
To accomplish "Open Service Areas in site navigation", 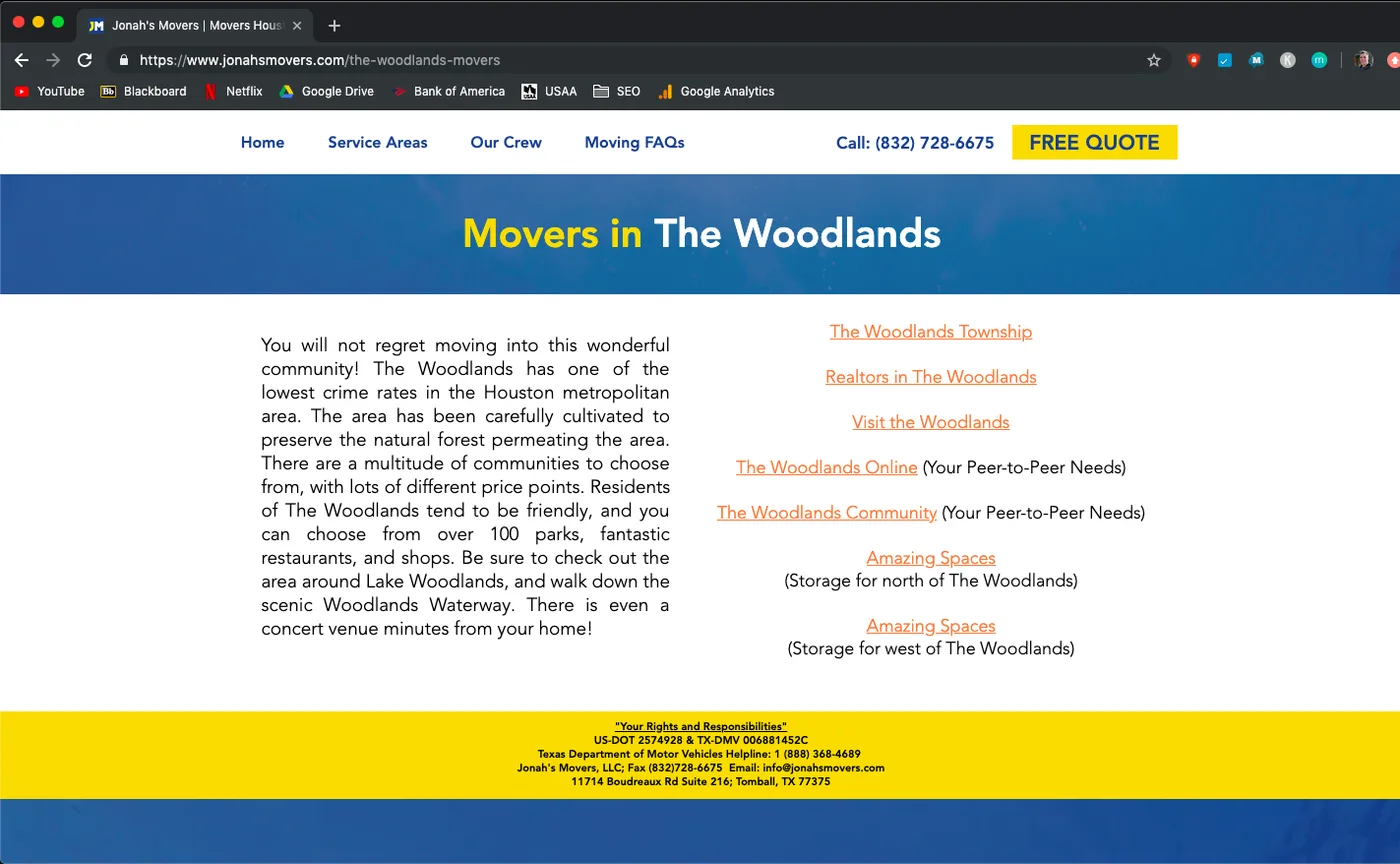I will coord(377,142).
